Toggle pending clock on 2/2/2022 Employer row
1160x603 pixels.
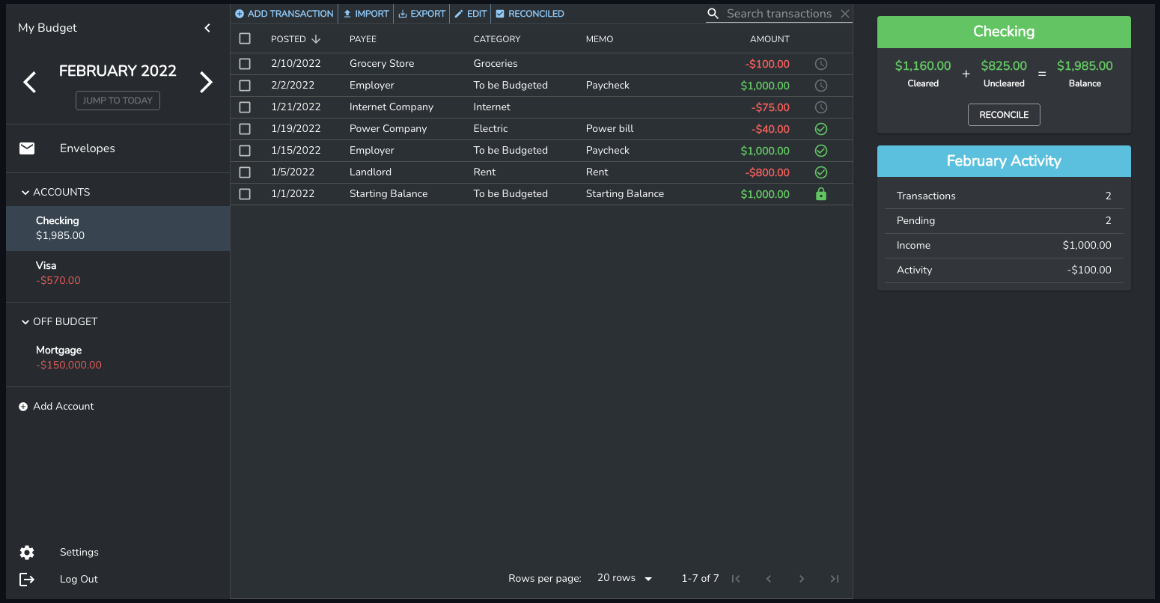(820, 86)
